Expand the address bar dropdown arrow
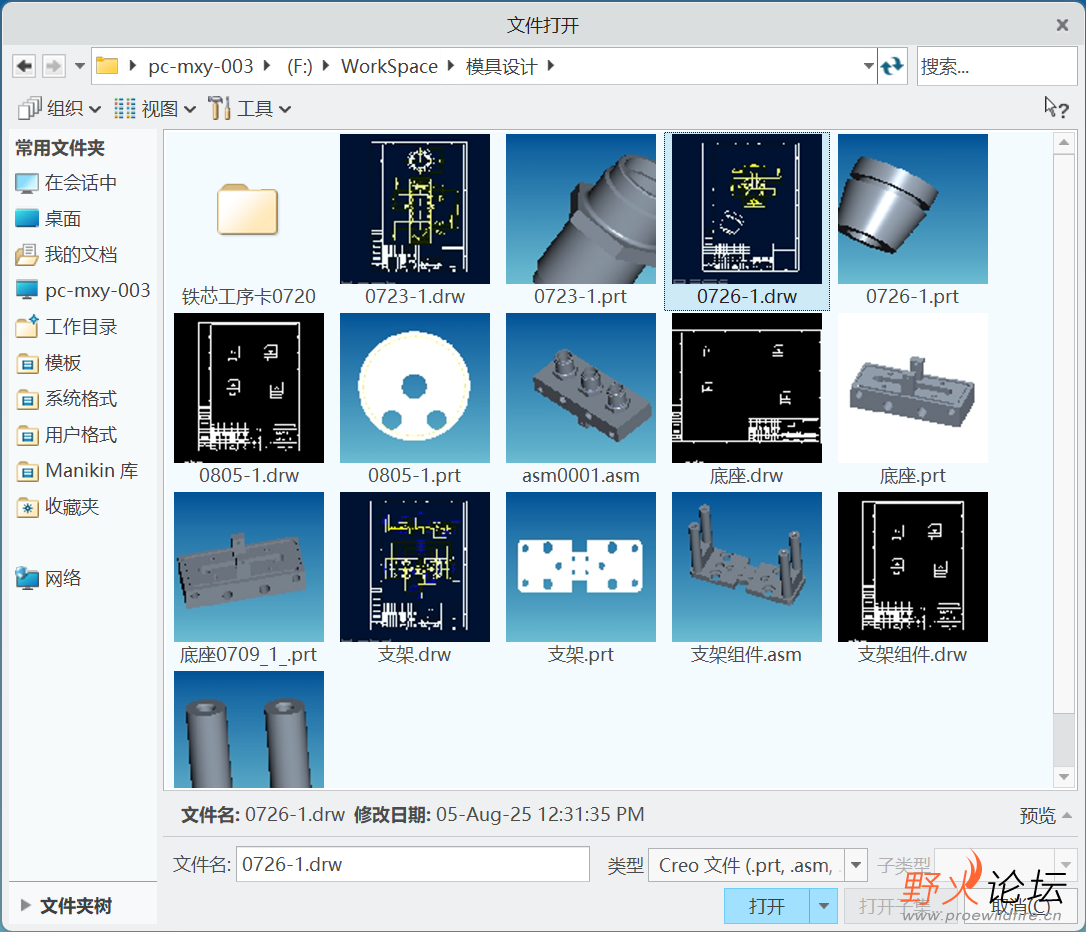 click(x=869, y=66)
